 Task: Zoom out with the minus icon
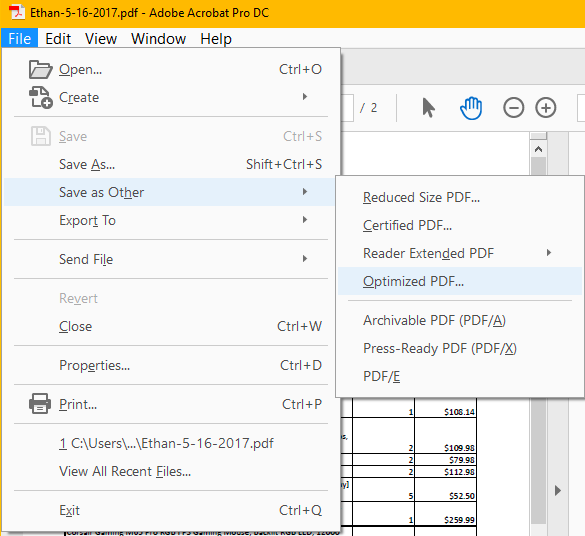pos(513,108)
